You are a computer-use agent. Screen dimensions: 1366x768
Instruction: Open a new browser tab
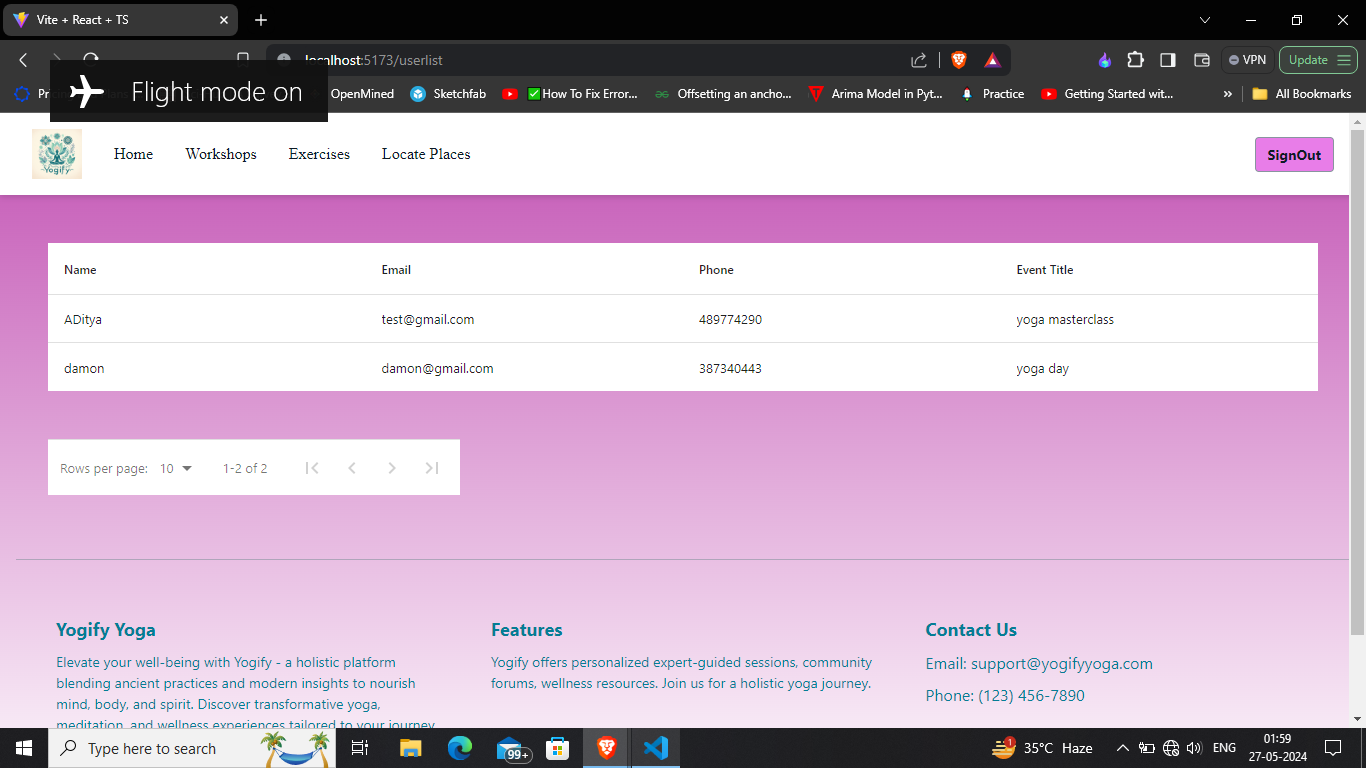click(x=261, y=20)
